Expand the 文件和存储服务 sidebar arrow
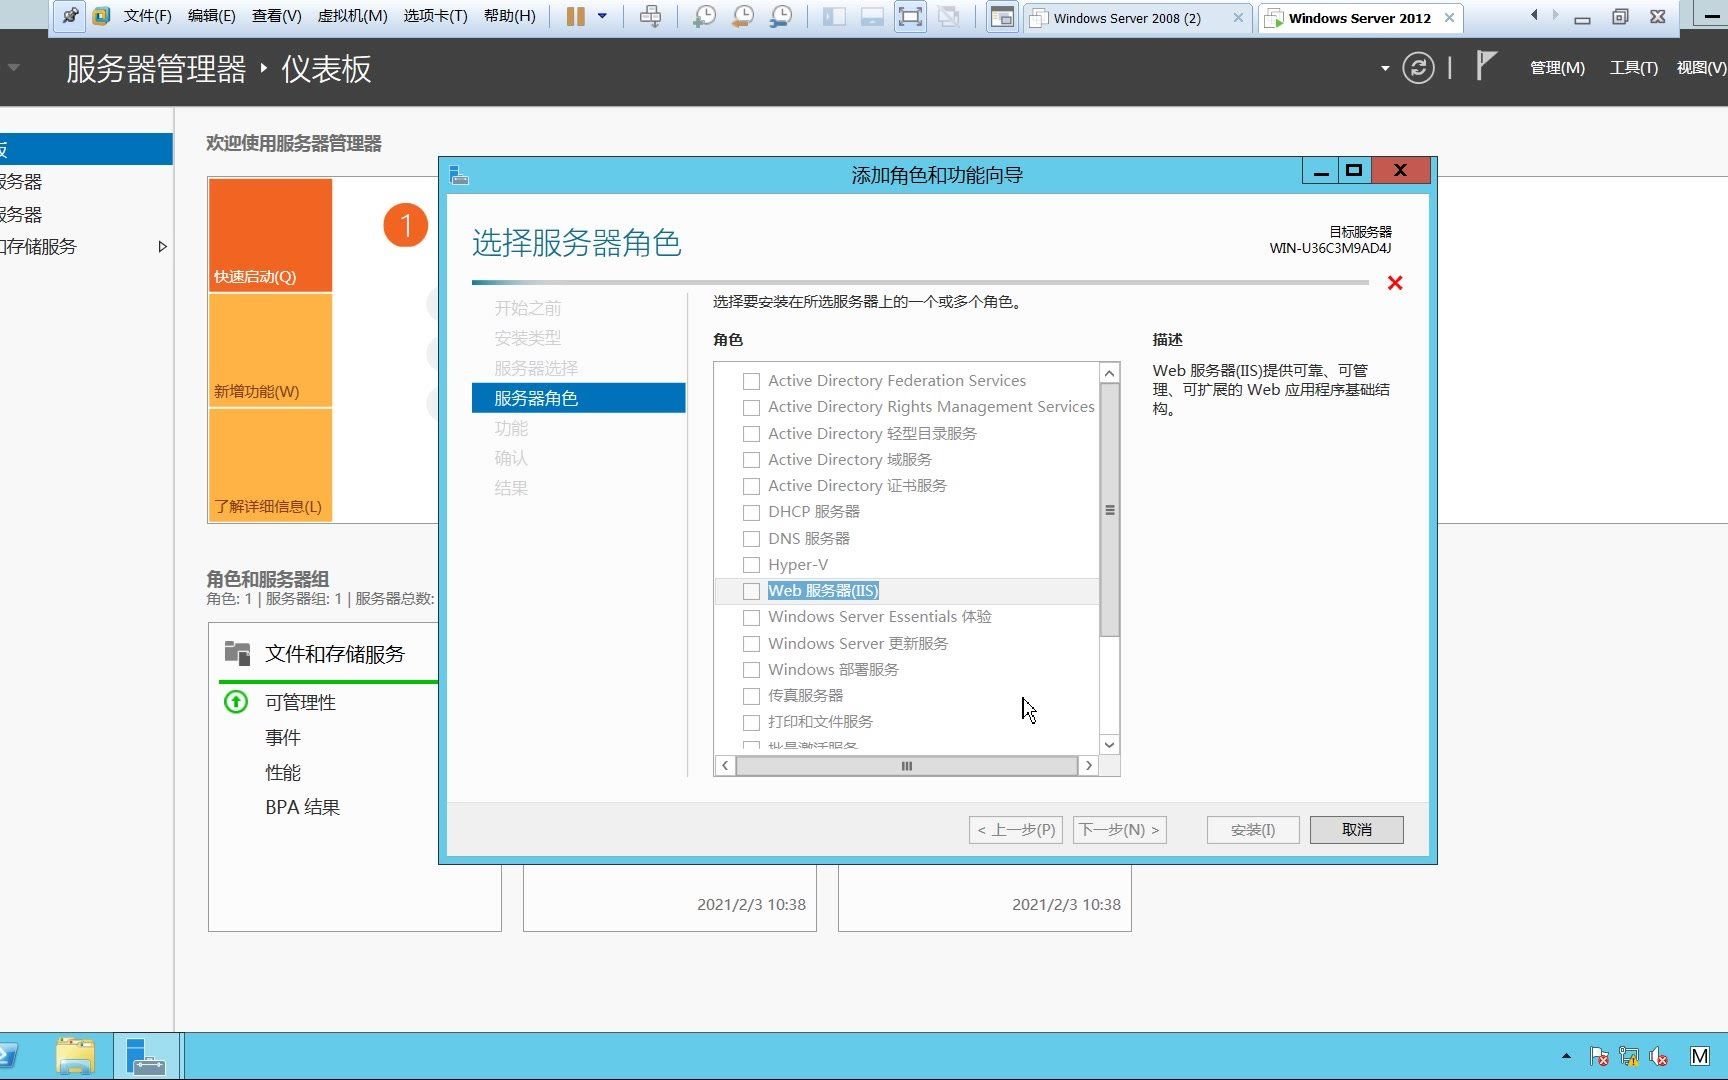Image resolution: width=1728 pixels, height=1080 pixels. [162, 246]
